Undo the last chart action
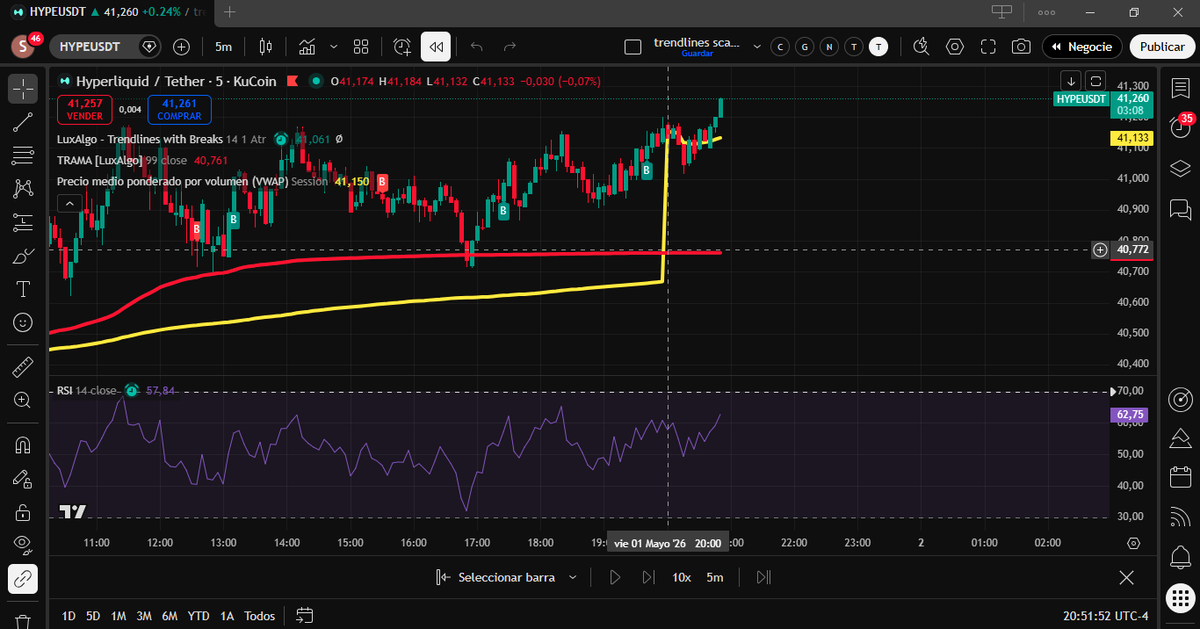This screenshot has height=629, width=1200. point(476,46)
